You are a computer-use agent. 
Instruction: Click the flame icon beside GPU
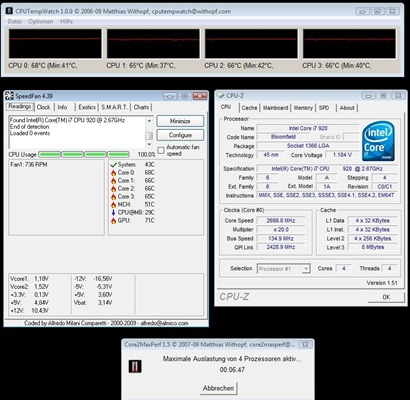pyautogui.click(x=113, y=221)
